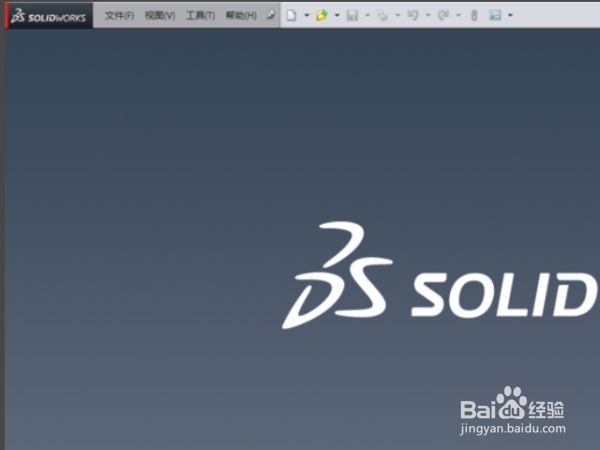Click the Save floppy disk icon
600x450 pixels.
352,15
